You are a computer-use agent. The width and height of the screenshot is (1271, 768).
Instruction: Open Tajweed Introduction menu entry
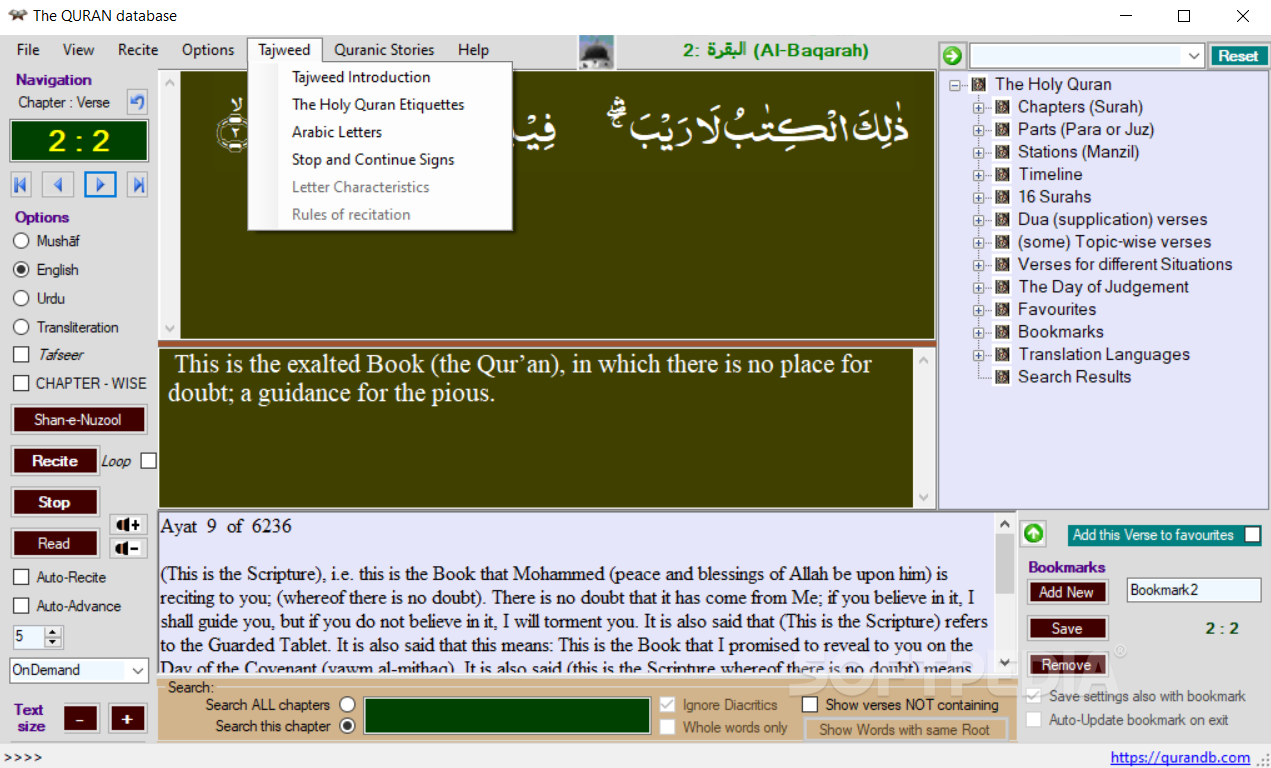[361, 77]
